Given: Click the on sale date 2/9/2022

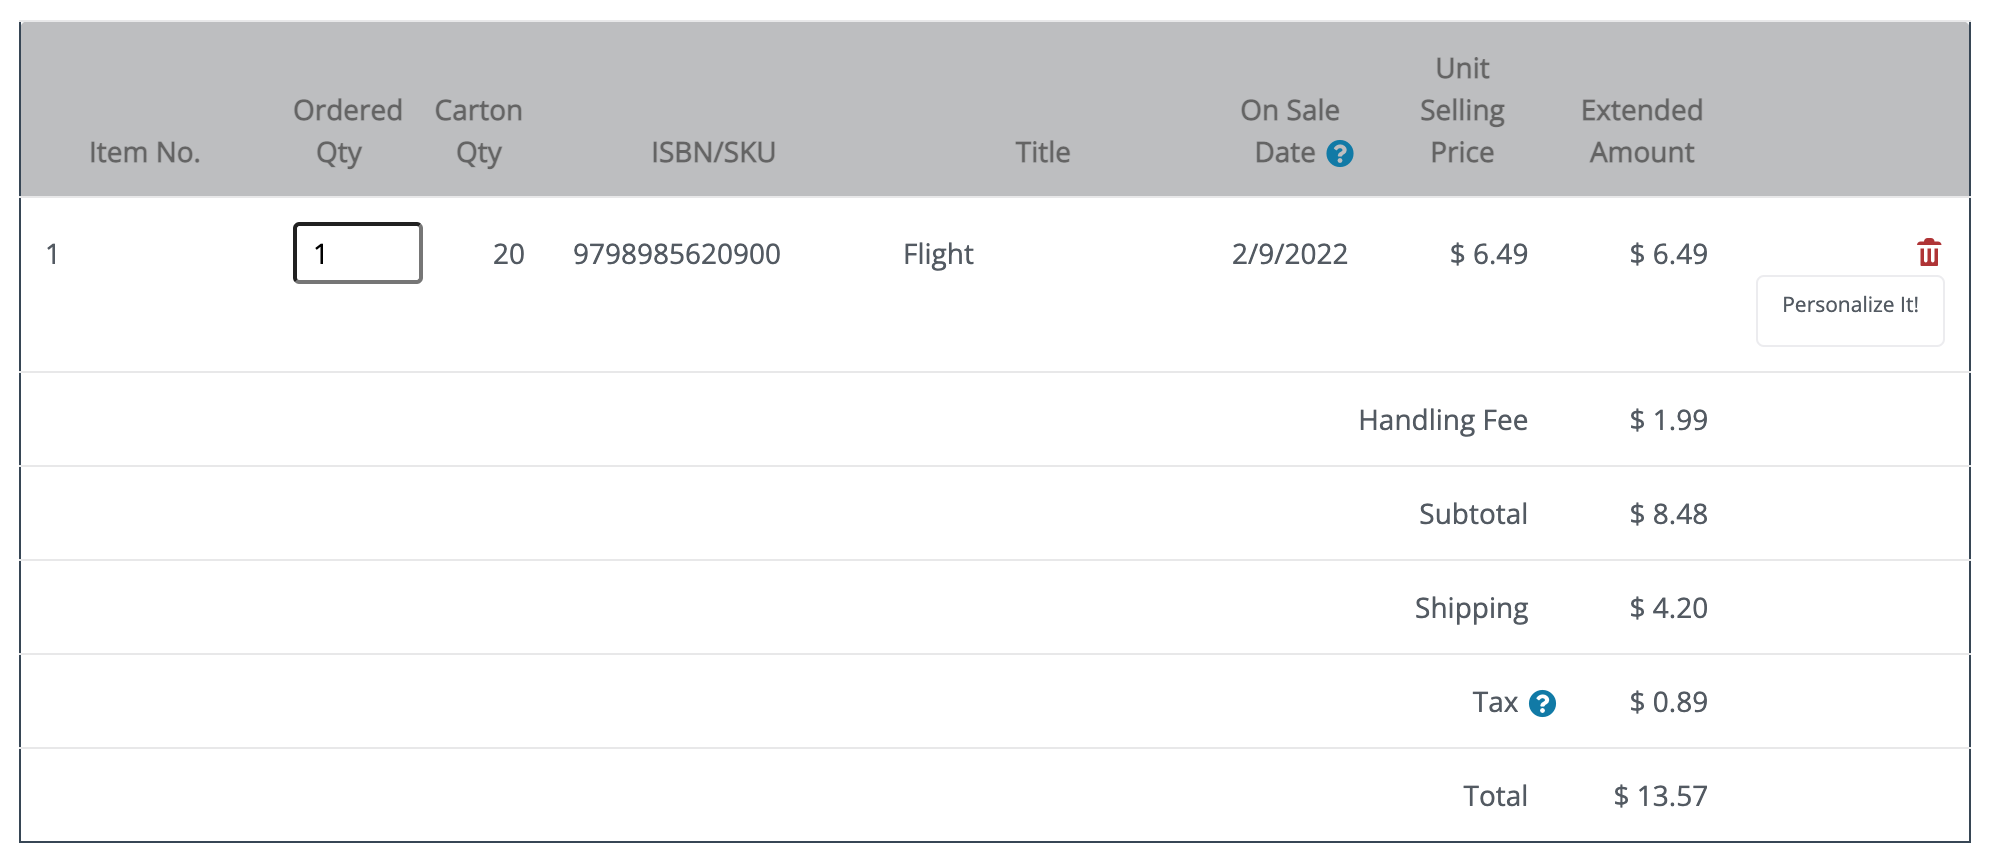Looking at the screenshot, I should 1289,254.
